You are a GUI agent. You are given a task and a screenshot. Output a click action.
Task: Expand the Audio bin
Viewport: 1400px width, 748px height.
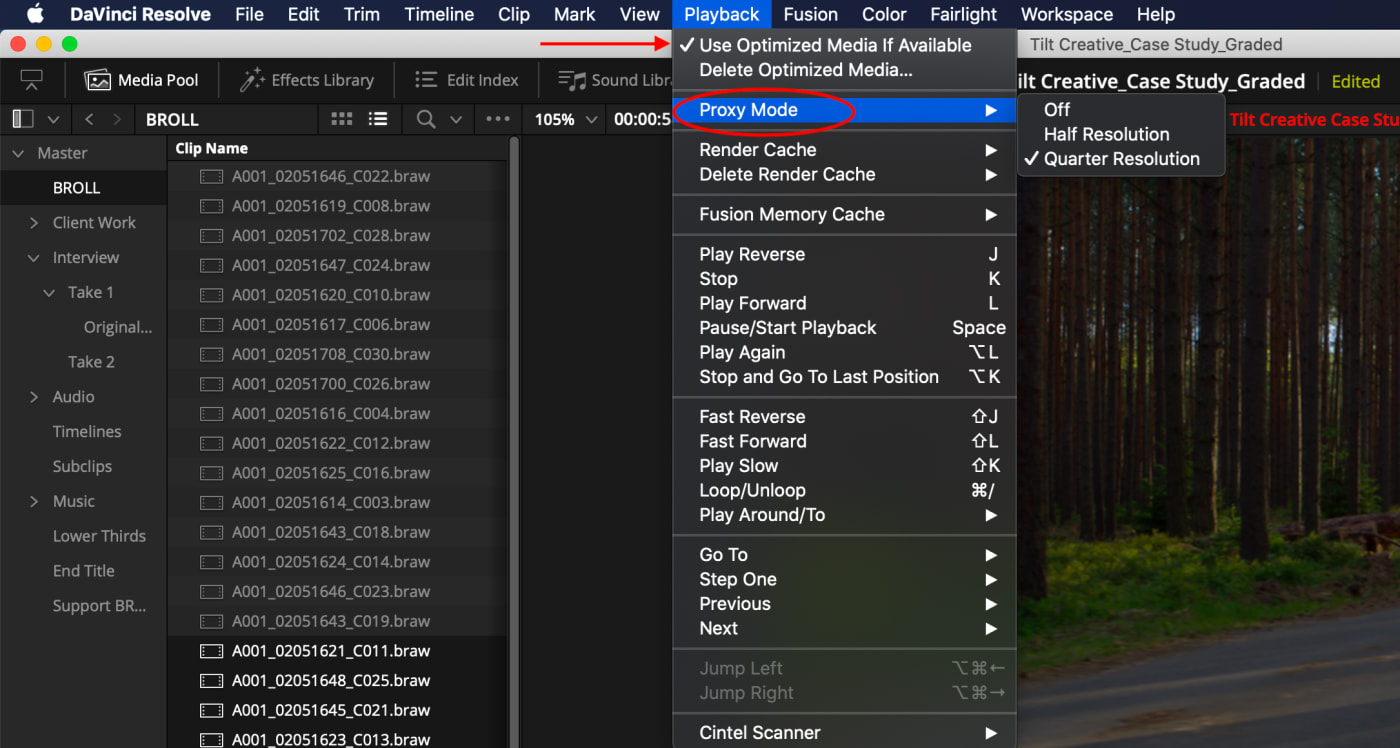34,397
